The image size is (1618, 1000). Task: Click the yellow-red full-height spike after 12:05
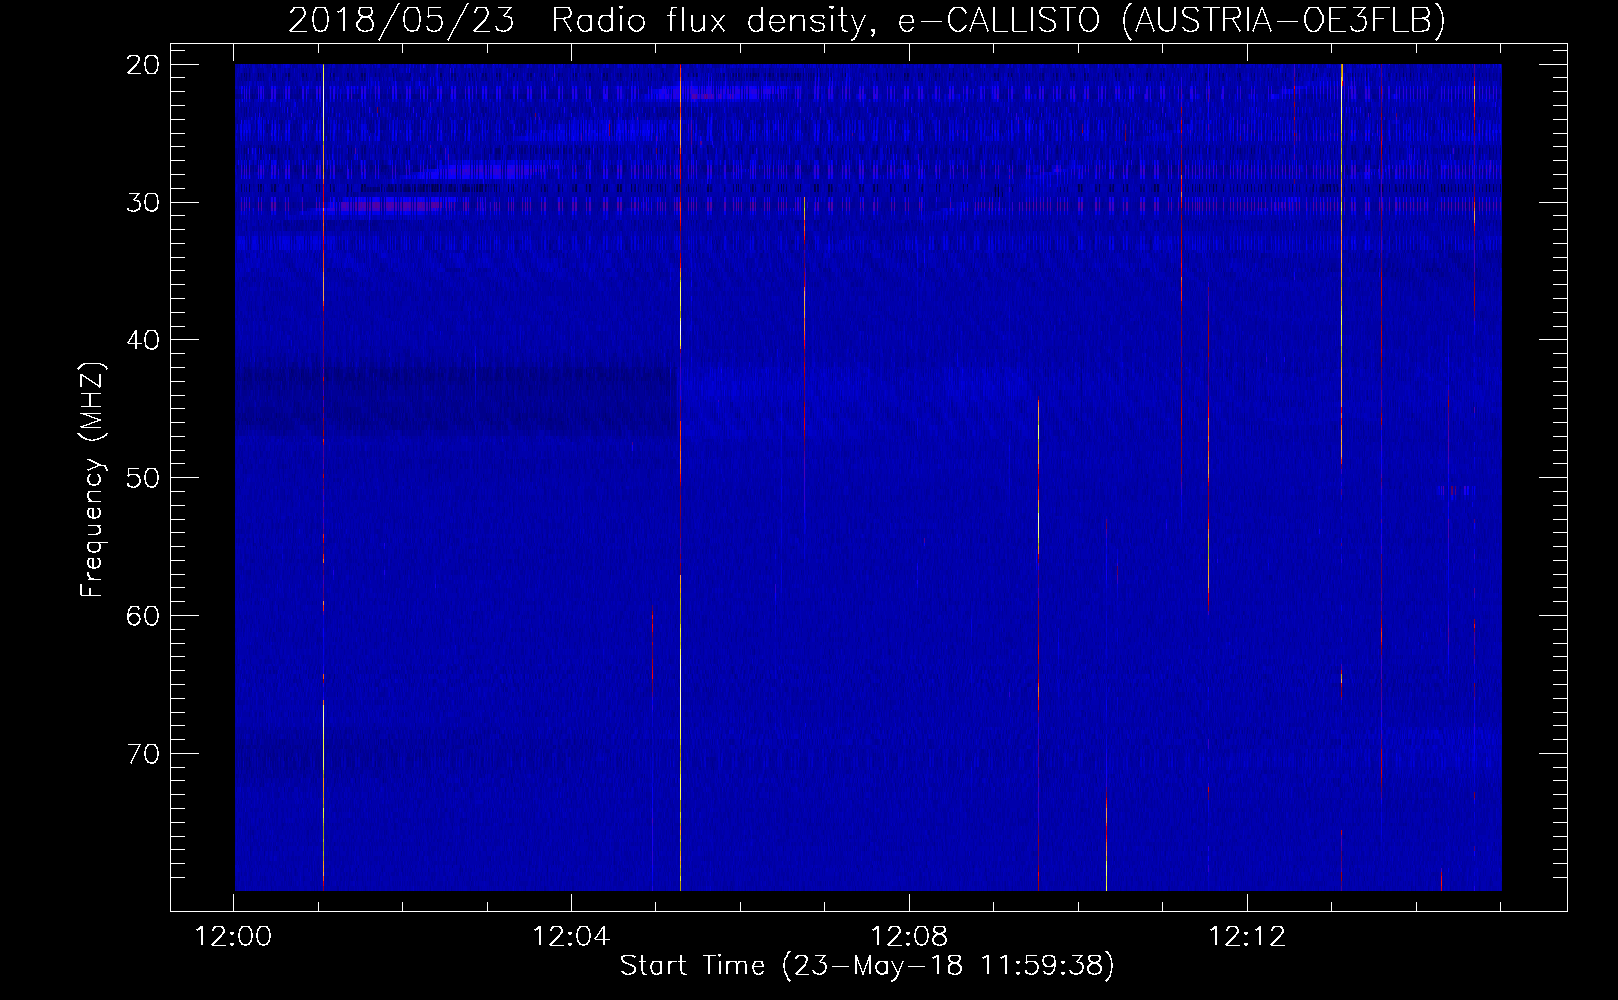[680, 477]
